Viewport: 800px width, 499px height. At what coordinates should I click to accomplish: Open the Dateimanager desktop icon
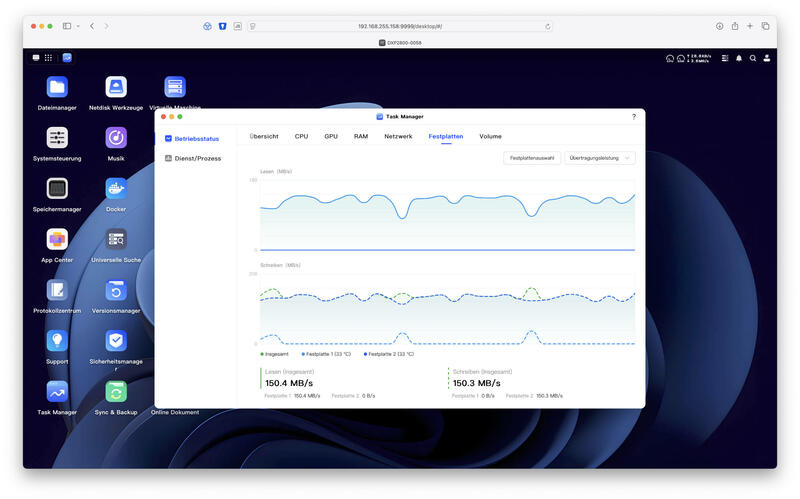click(x=57, y=87)
